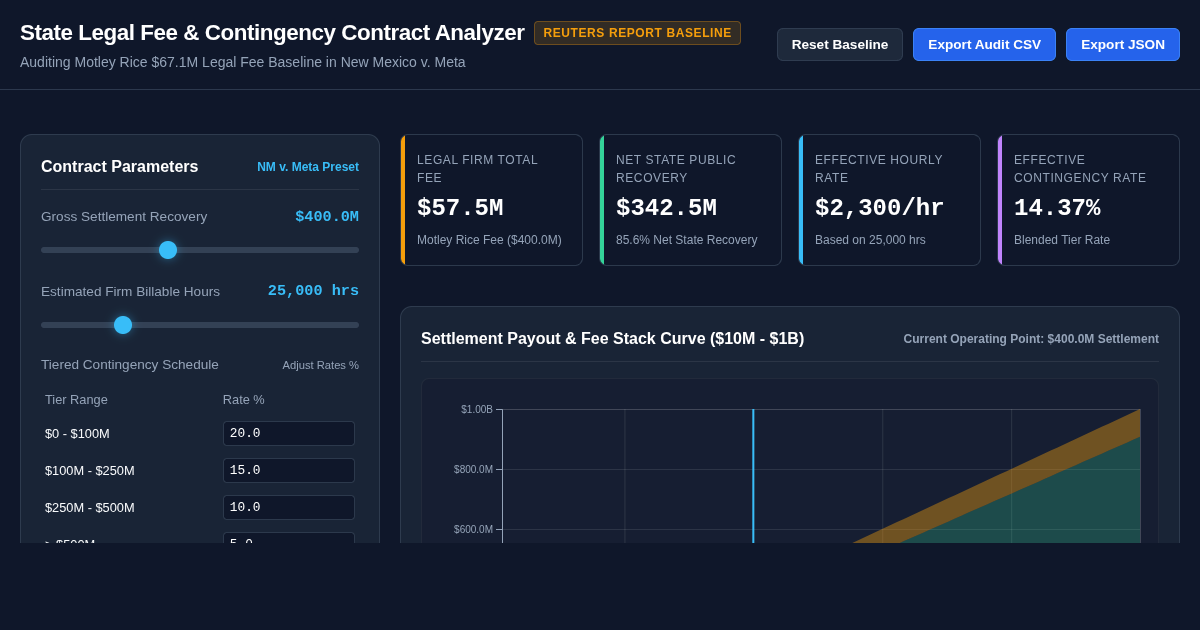Screen dimensions: 1200x630
Task: Click the $250M - $500M tier label
Action: (90, 508)
